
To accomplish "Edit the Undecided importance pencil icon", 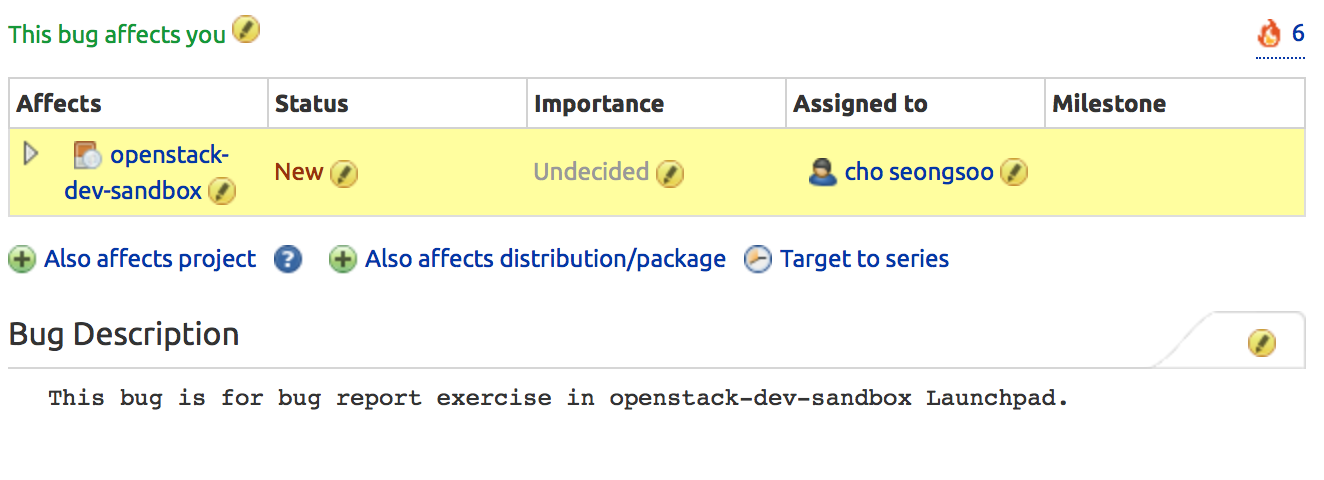I will 670,174.
